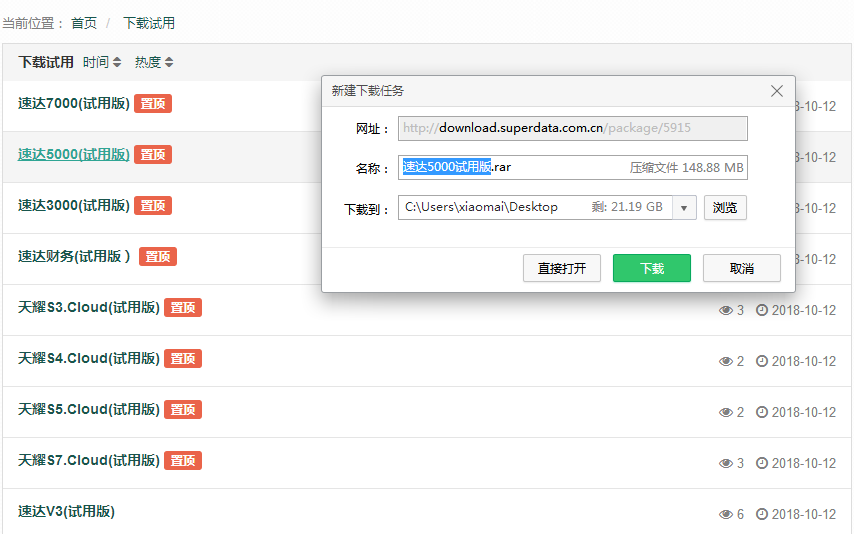Click the green 下载 button
The height and width of the screenshot is (534, 854).
(652, 268)
